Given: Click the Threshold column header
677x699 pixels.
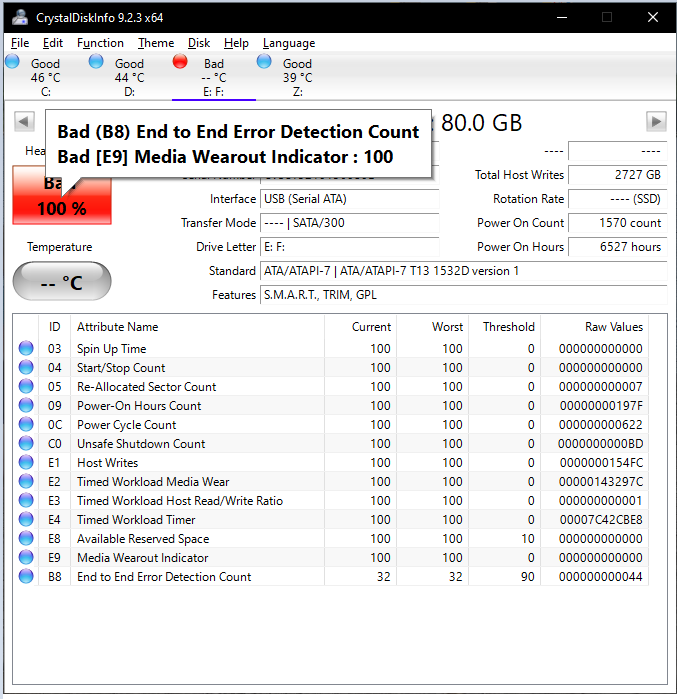Looking at the screenshot, I should pos(505,327).
